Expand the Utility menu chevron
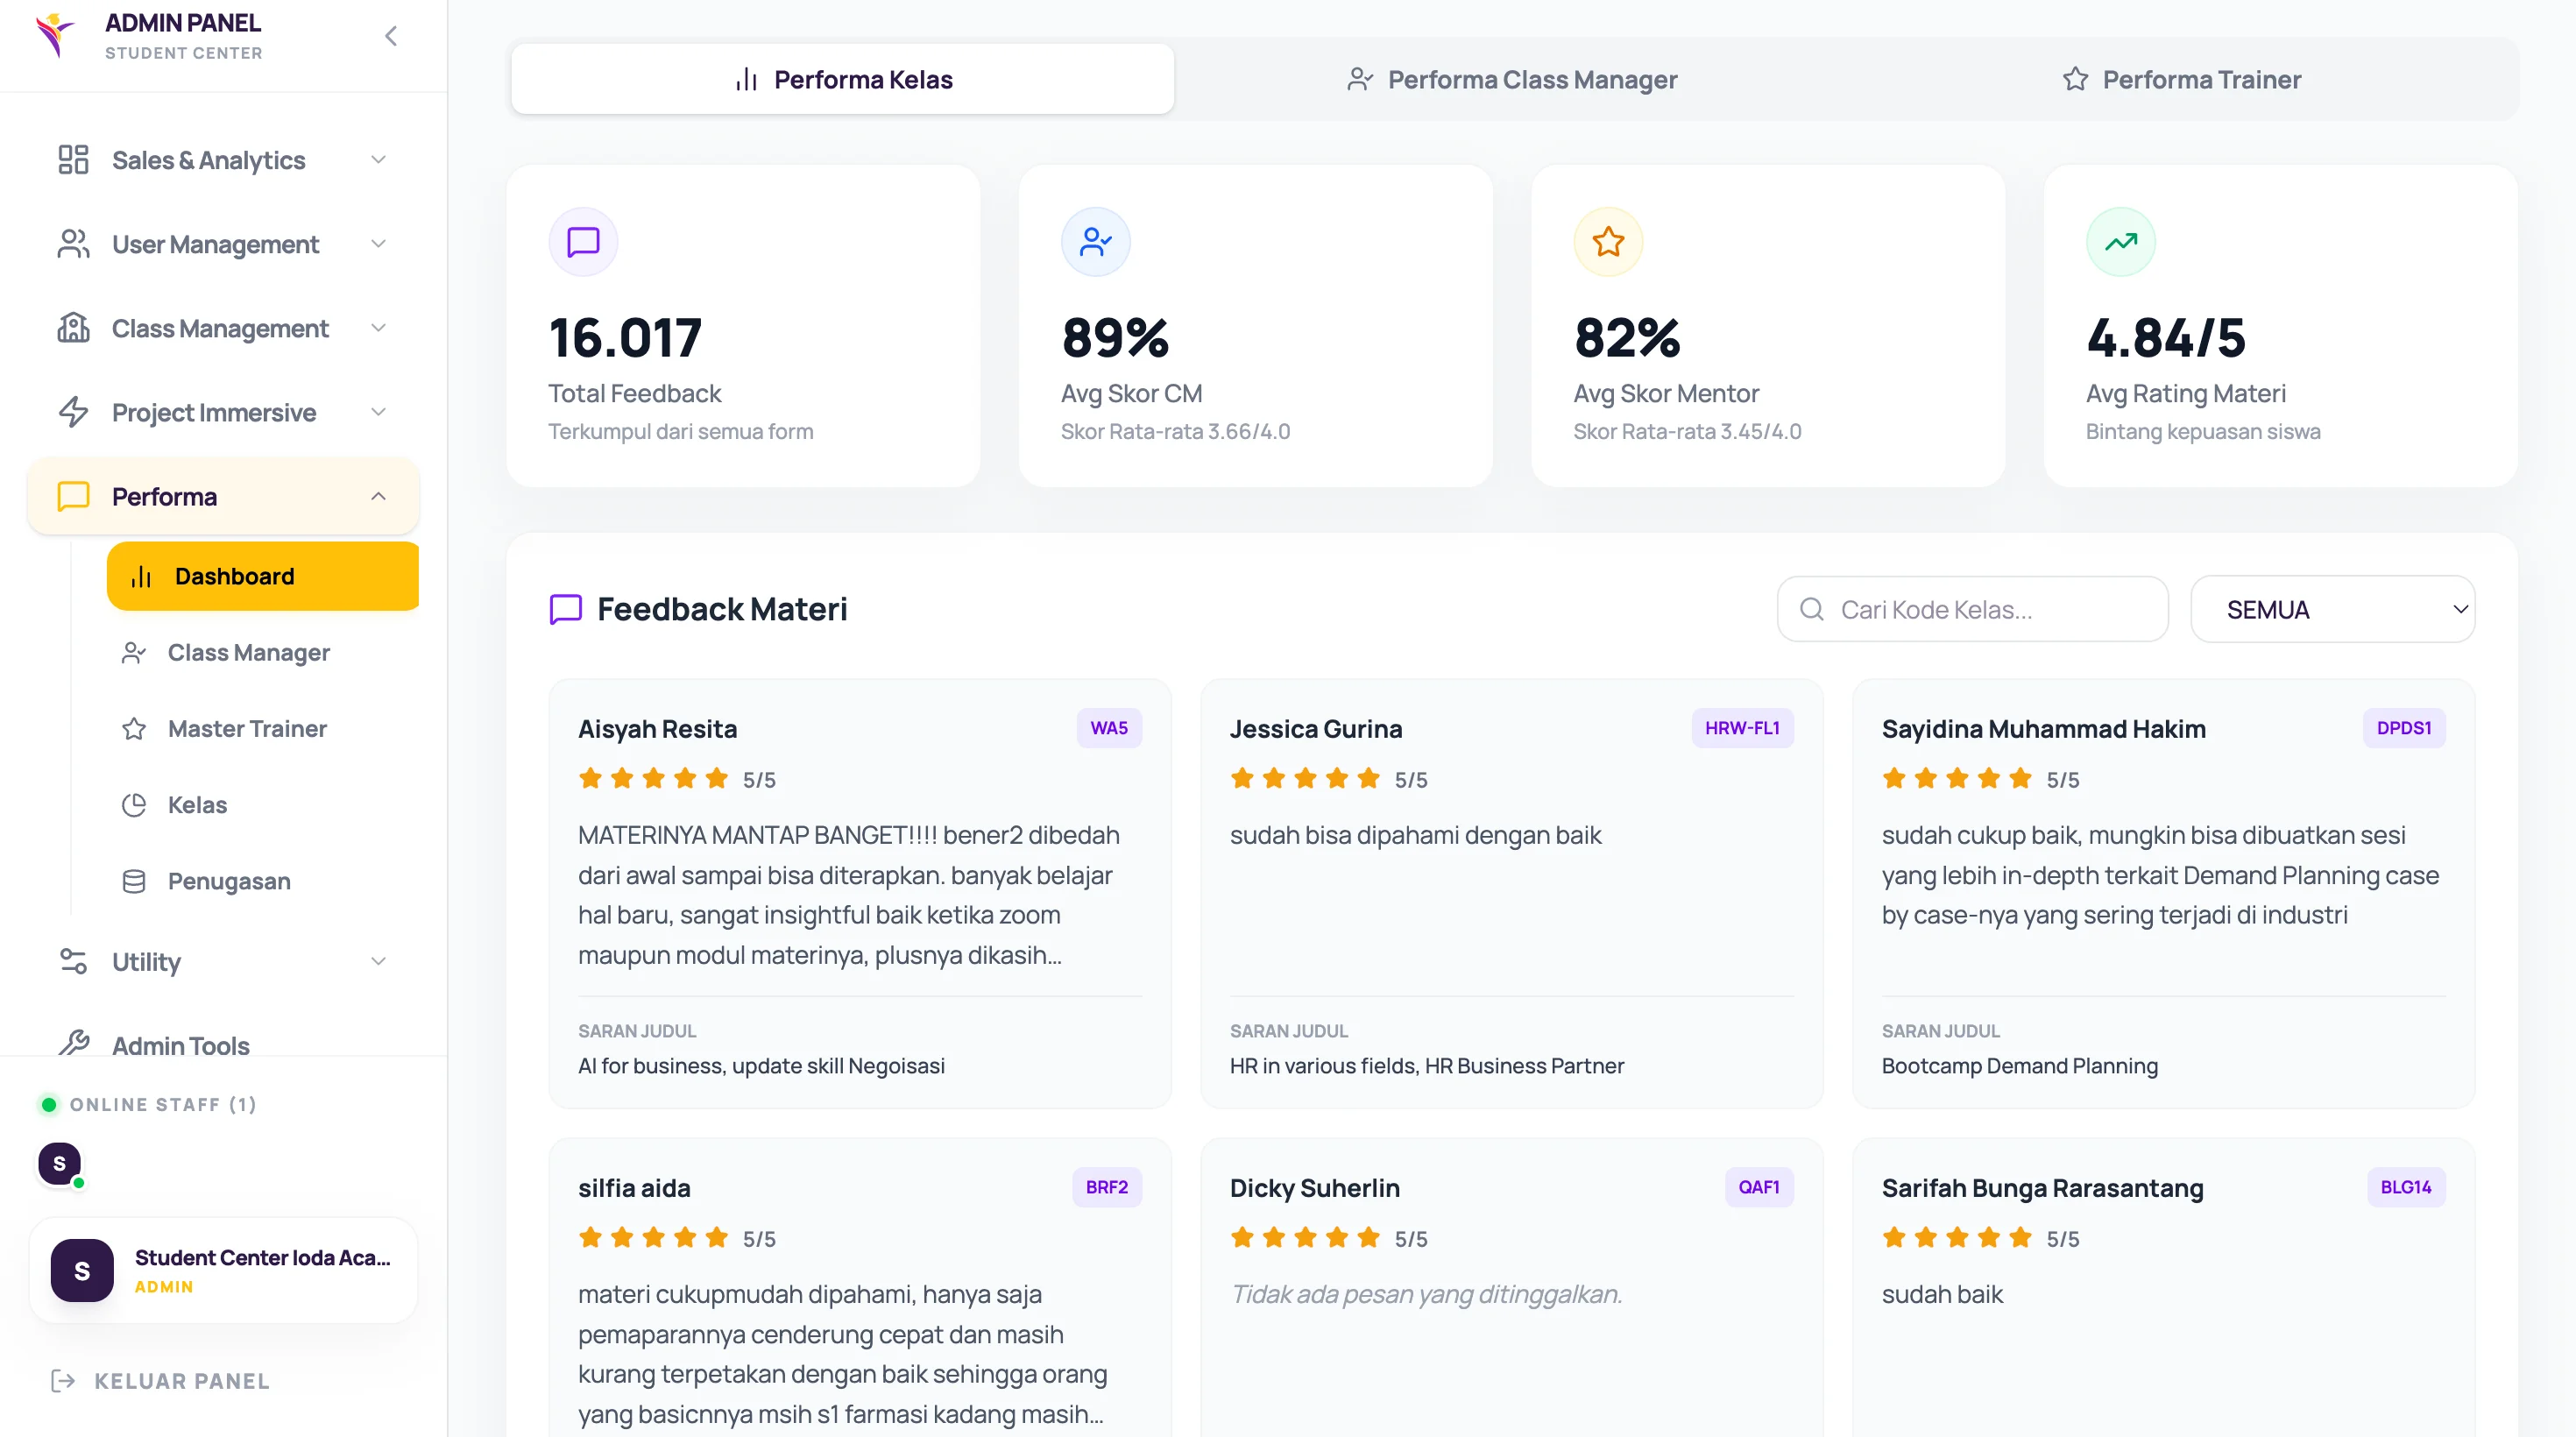The height and width of the screenshot is (1437, 2576). 378,961
